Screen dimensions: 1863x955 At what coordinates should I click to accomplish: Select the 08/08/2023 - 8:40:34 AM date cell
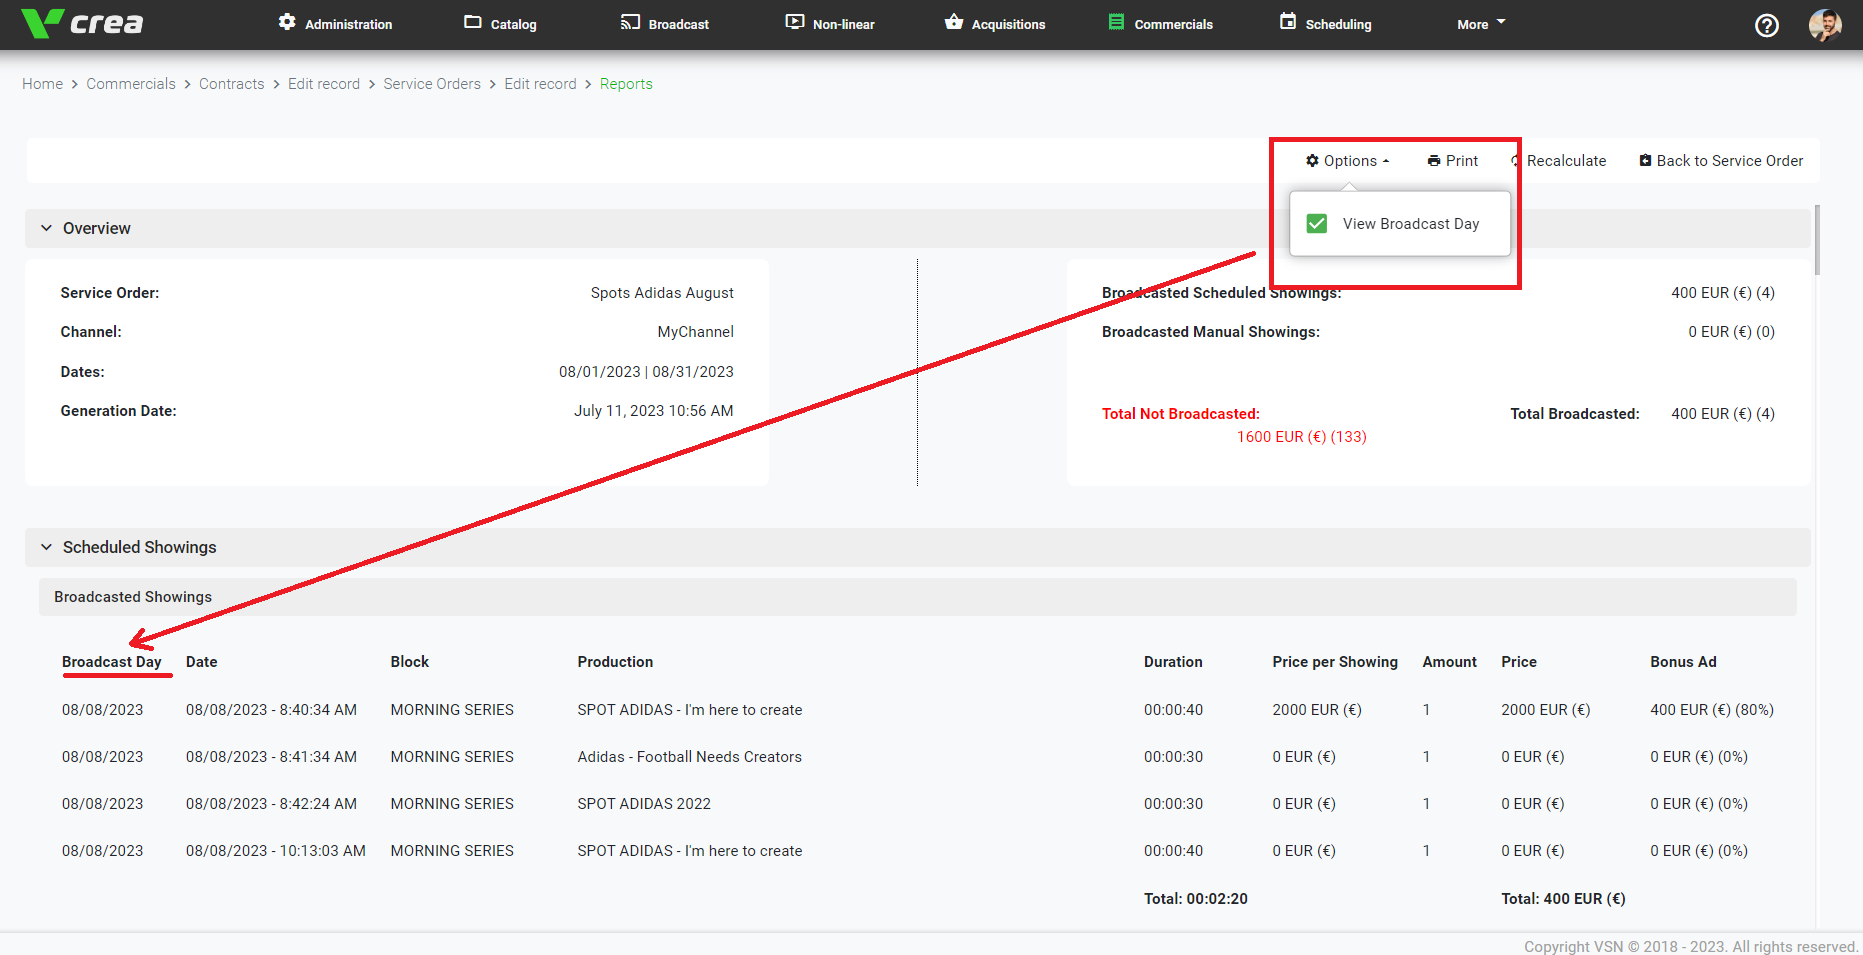(271, 710)
